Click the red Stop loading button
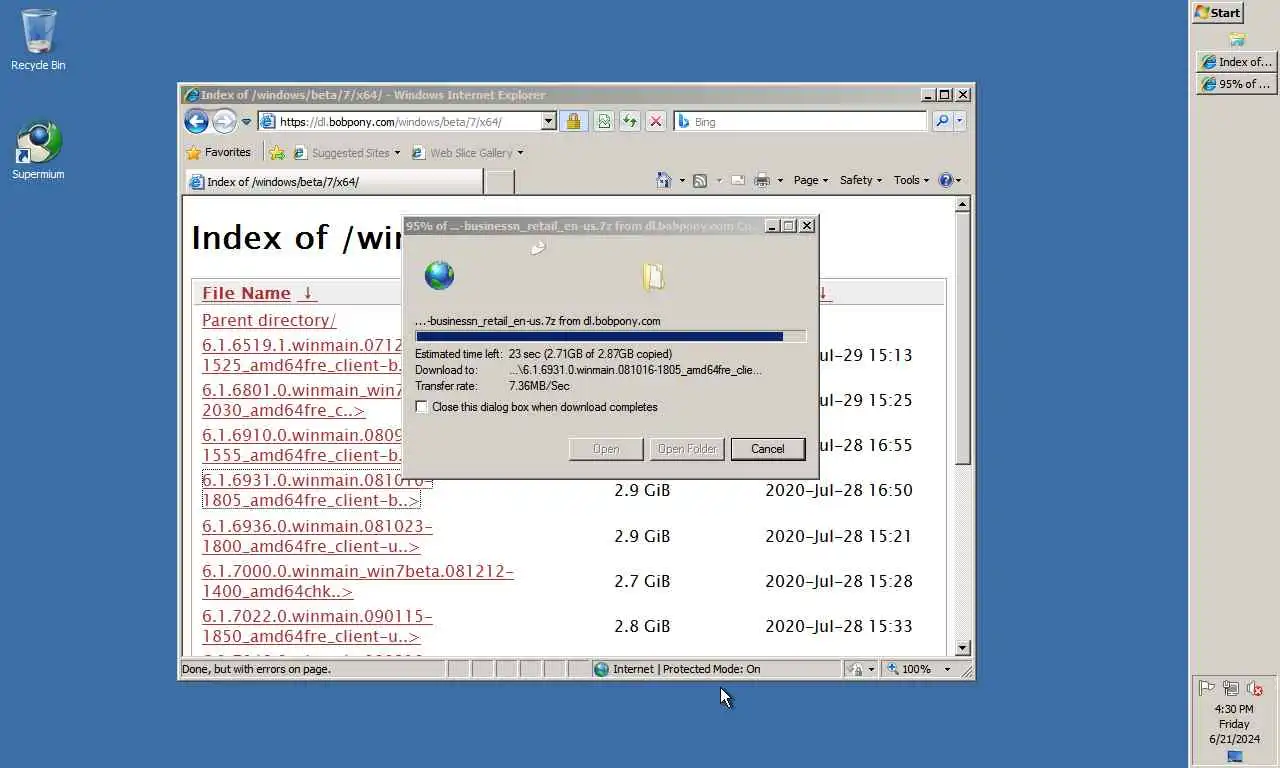 (x=655, y=121)
